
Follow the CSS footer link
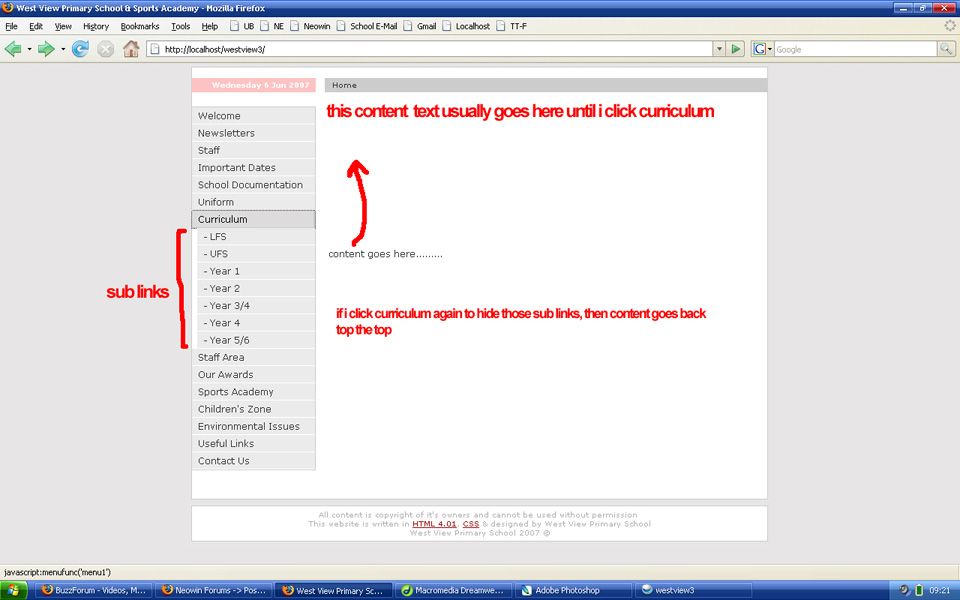coord(471,523)
